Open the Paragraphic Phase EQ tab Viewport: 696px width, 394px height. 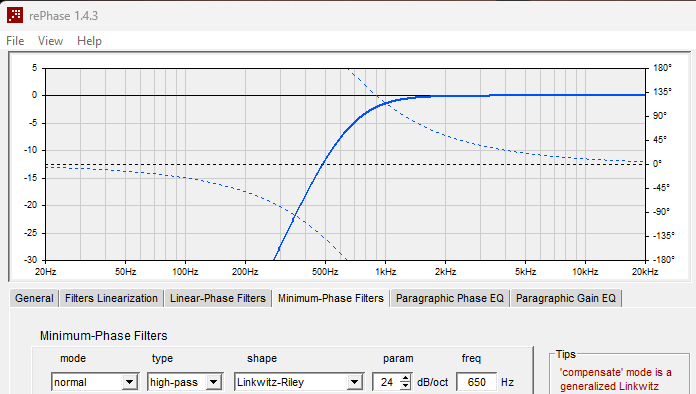(x=450, y=298)
